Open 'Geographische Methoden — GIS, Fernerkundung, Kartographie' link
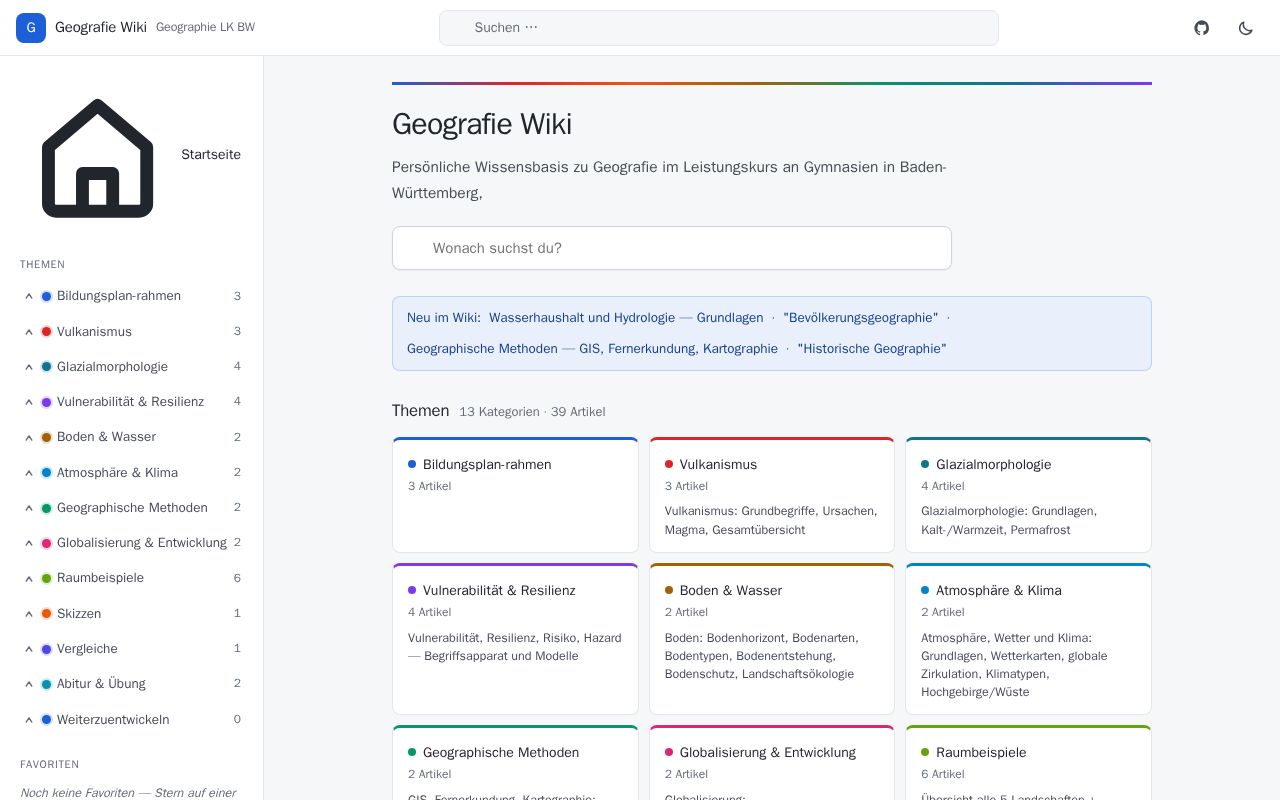 [x=592, y=349]
